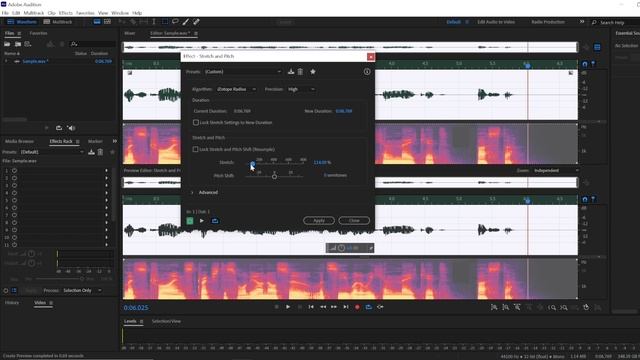
Task: Select the Lasso selection tool
Action: click(175, 22)
